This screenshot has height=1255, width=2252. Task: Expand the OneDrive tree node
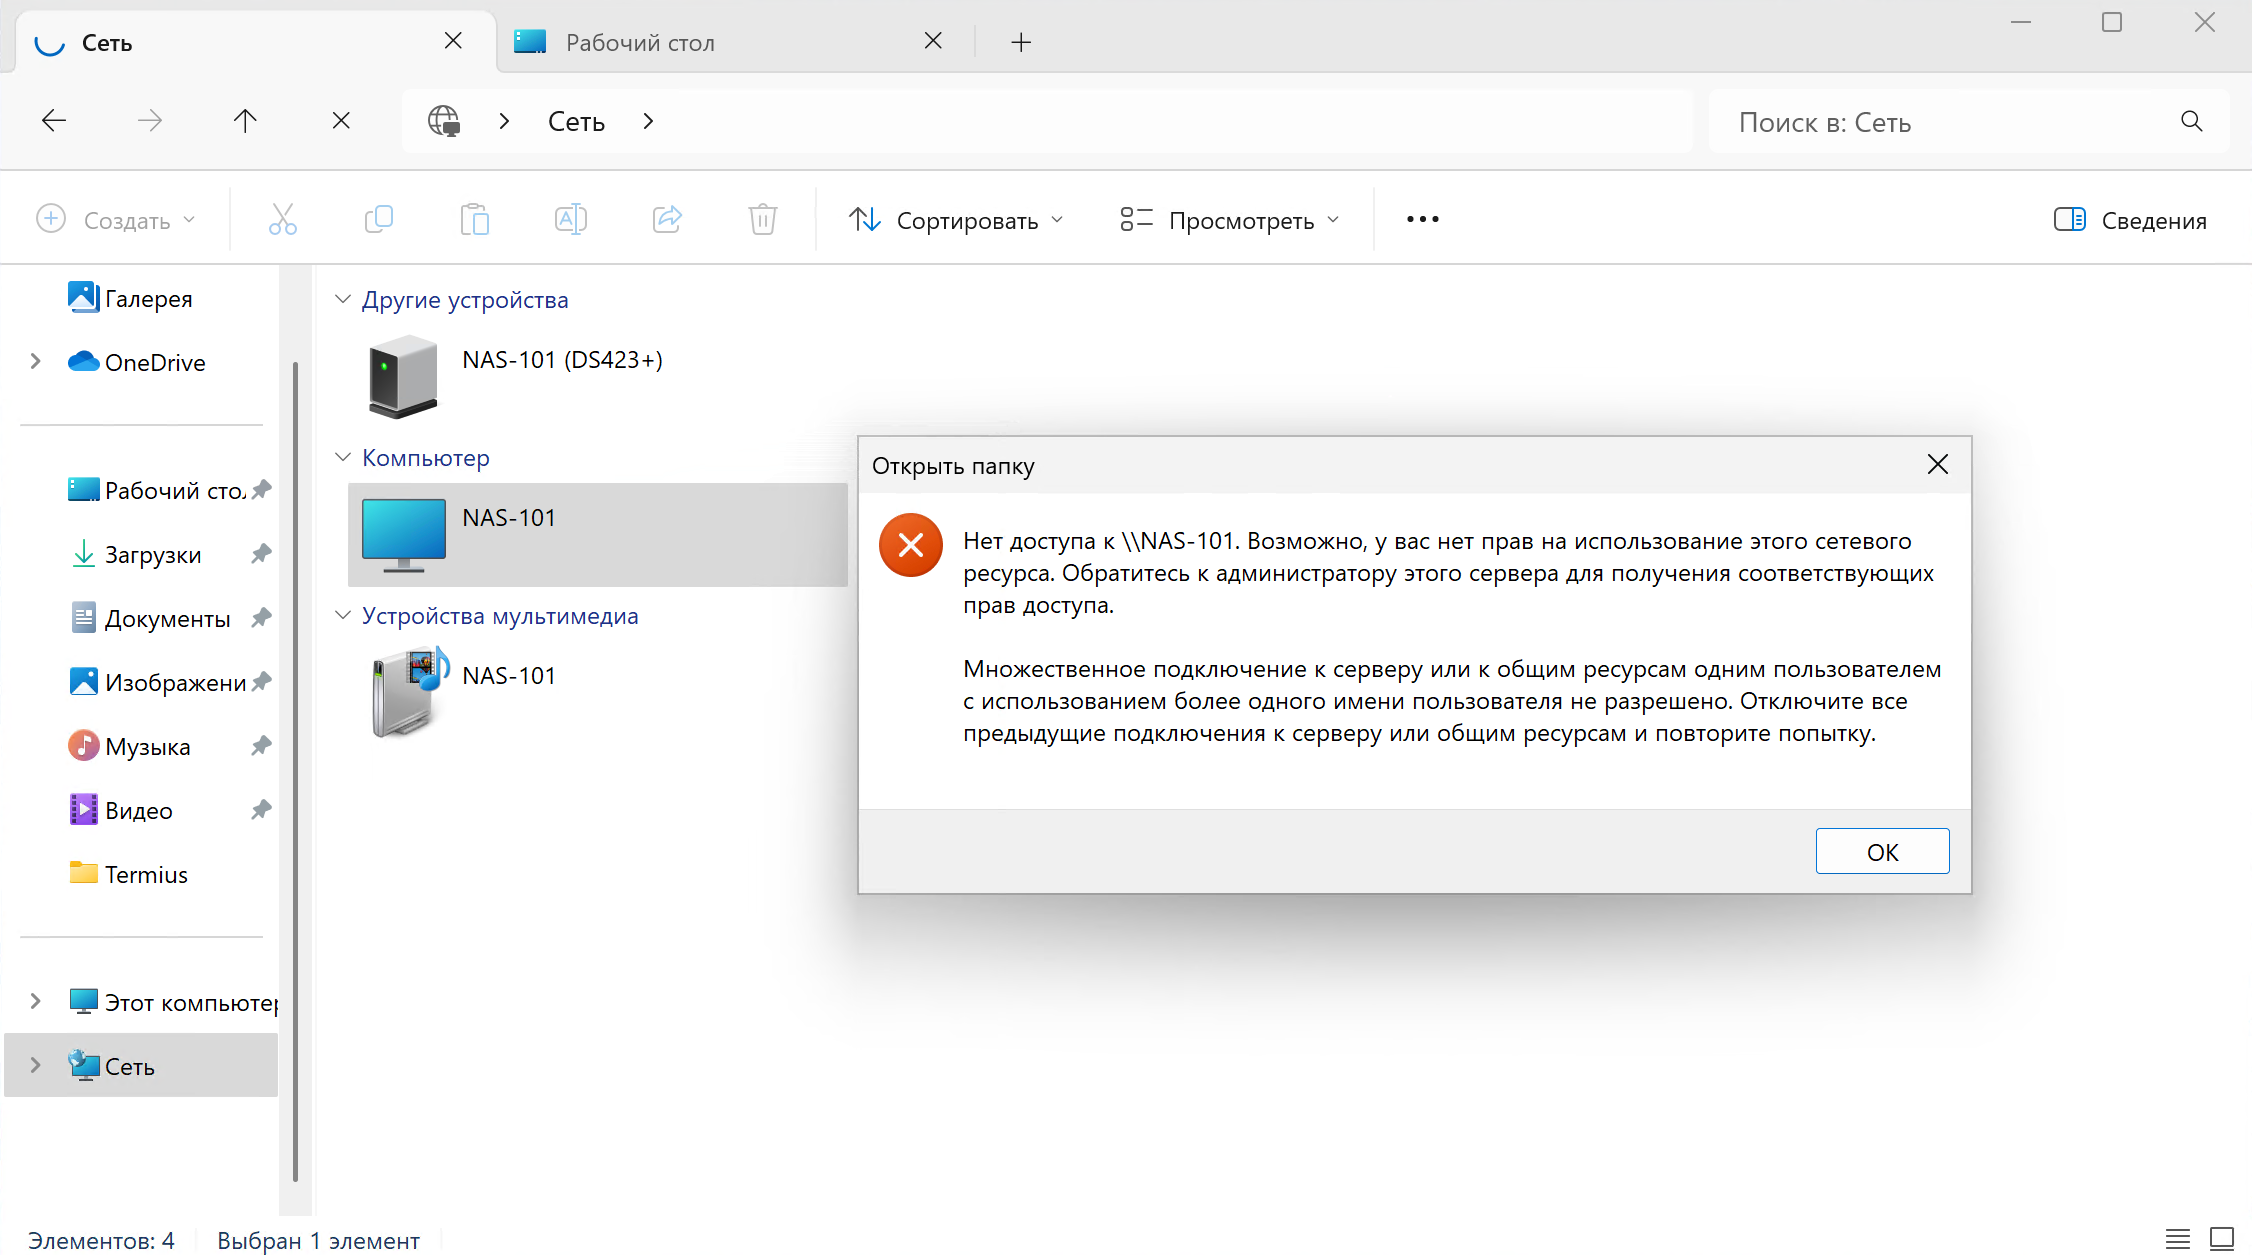[x=36, y=362]
